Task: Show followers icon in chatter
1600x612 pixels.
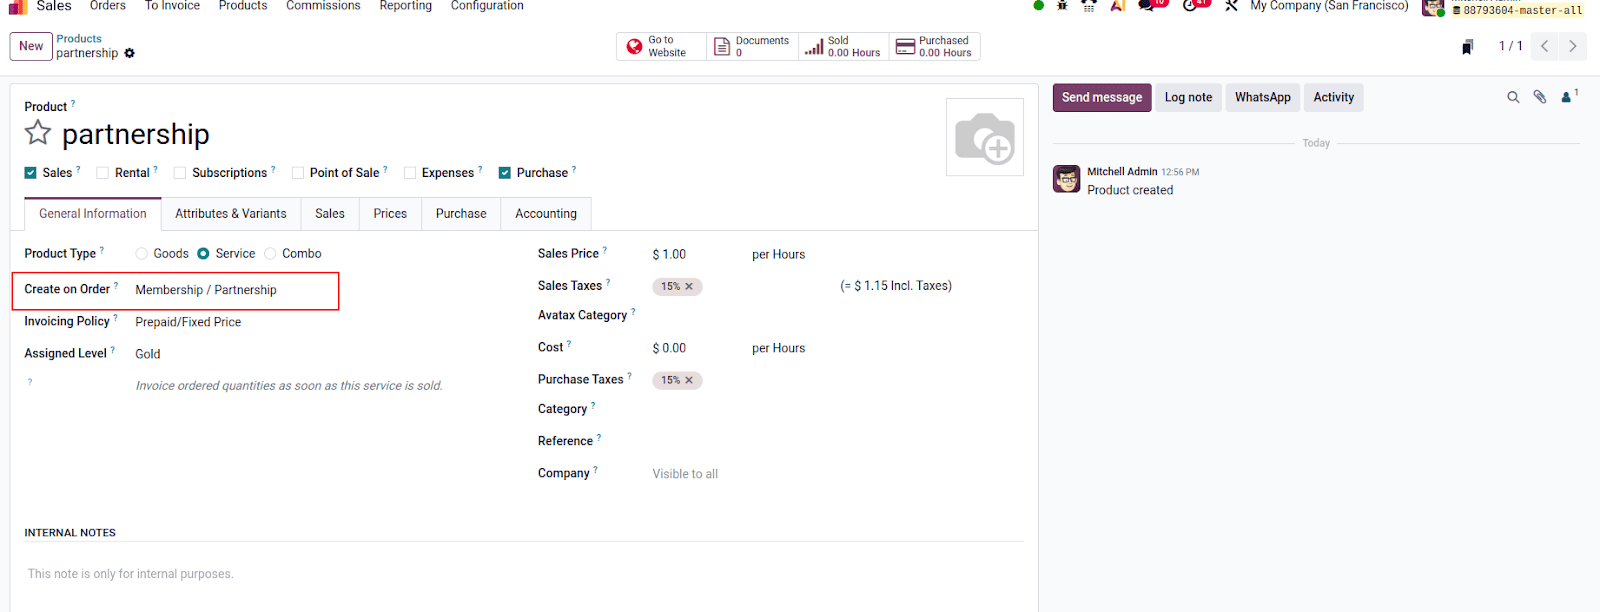Action: 1569,96
